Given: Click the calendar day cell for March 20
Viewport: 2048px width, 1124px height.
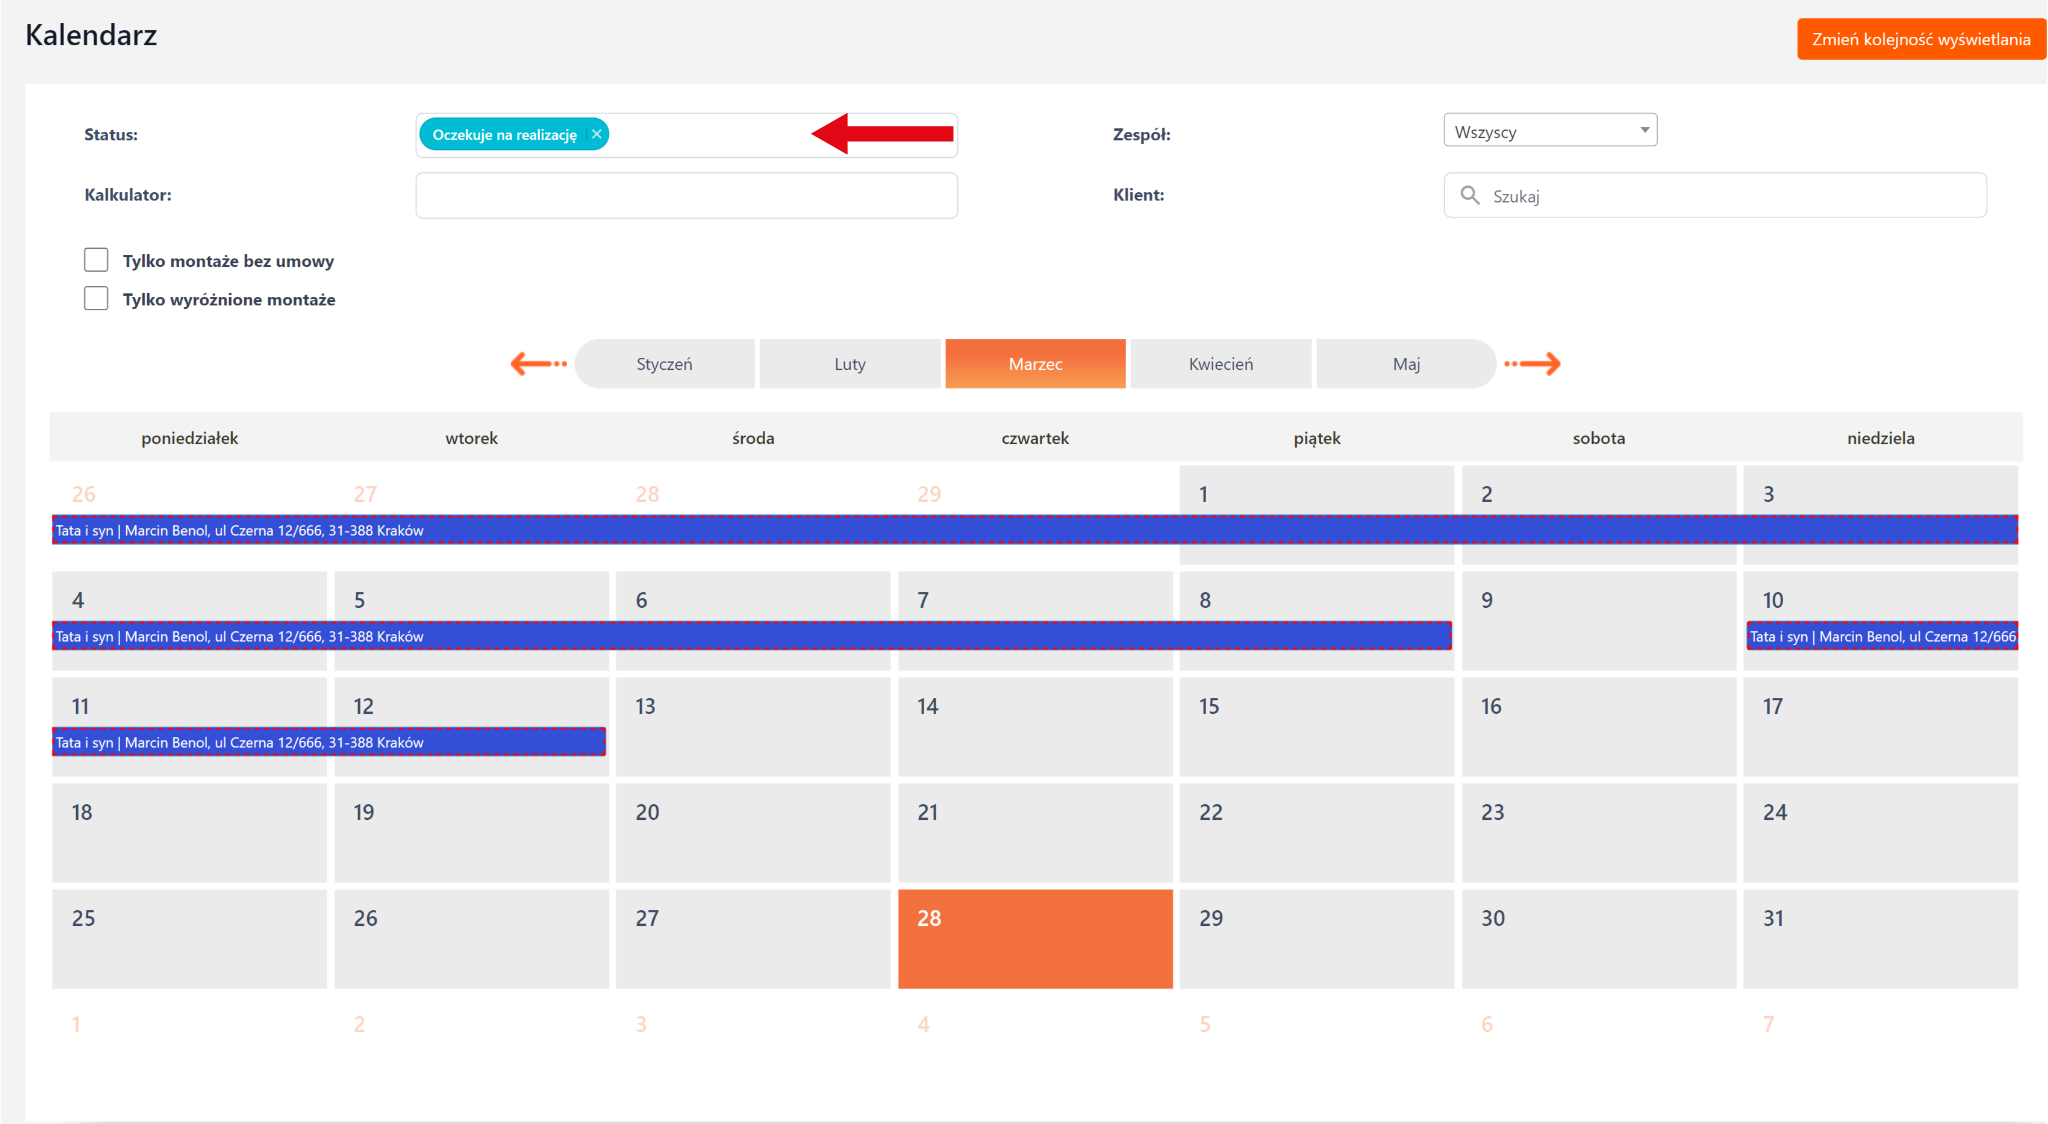Looking at the screenshot, I should tap(753, 834).
